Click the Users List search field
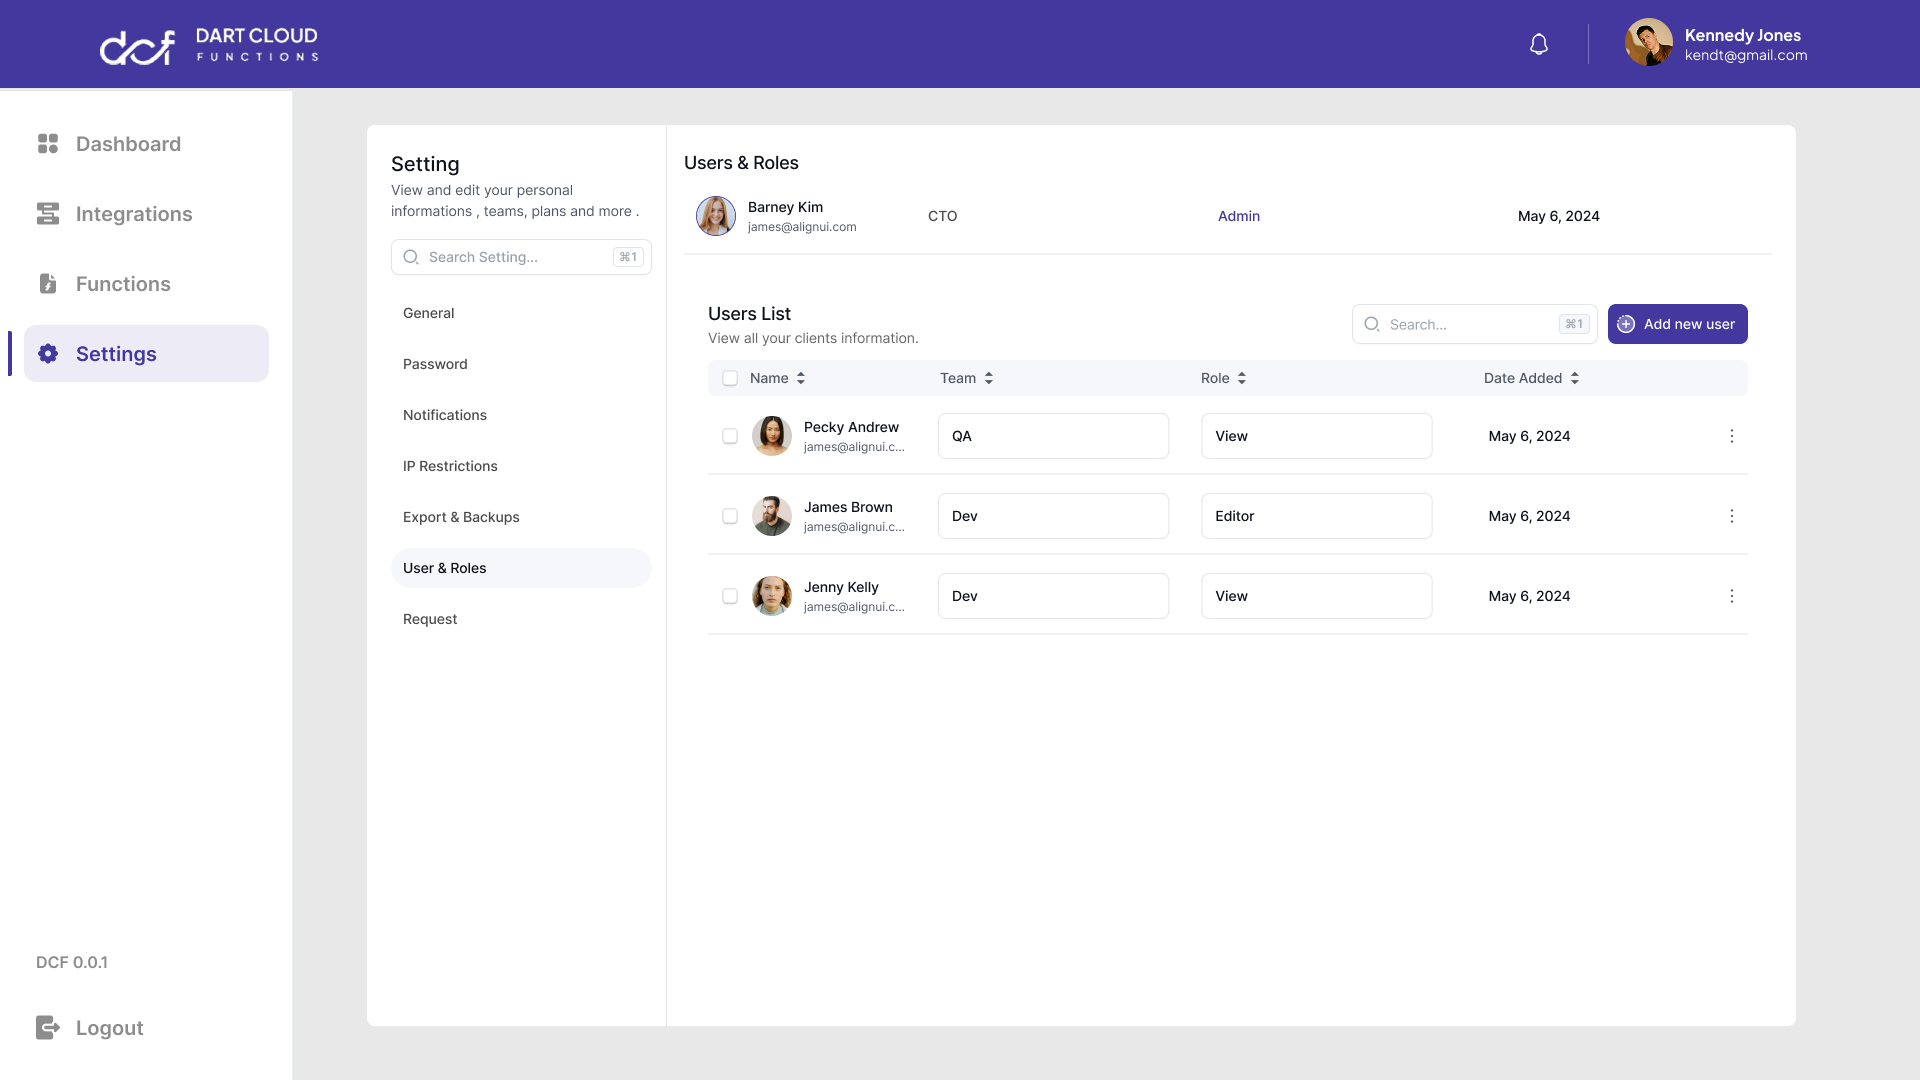Viewport: 1920px width, 1080px height. coord(1474,324)
